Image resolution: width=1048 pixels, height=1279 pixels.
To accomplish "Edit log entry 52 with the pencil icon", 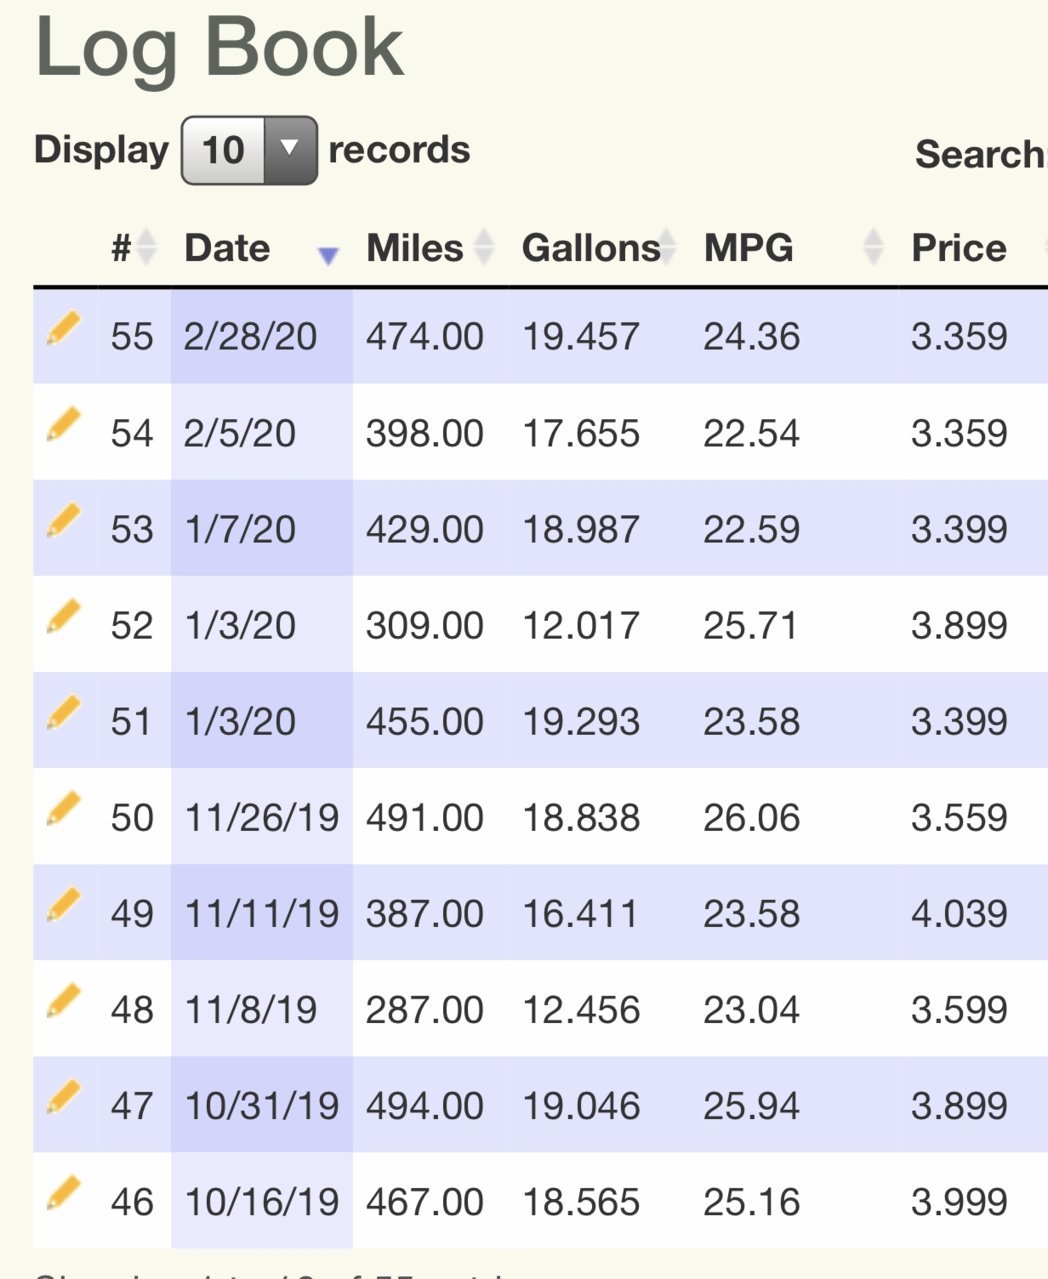I will click(63, 617).
